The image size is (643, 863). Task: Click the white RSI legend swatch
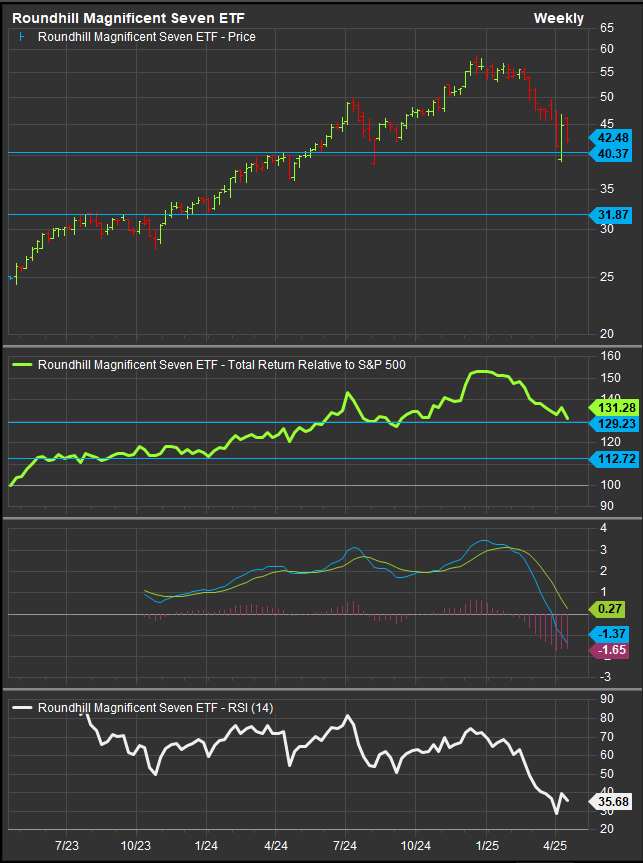pyautogui.click(x=21, y=708)
